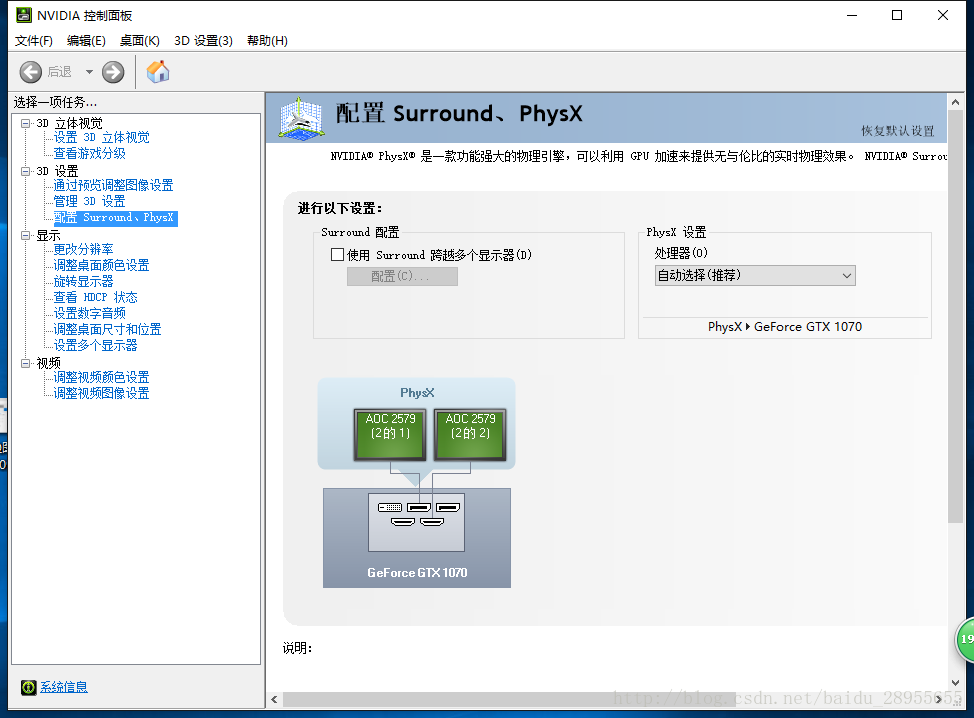974x718 pixels.
Task: Click the vertical scrollbar down arrow
Action: tap(955, 683)
